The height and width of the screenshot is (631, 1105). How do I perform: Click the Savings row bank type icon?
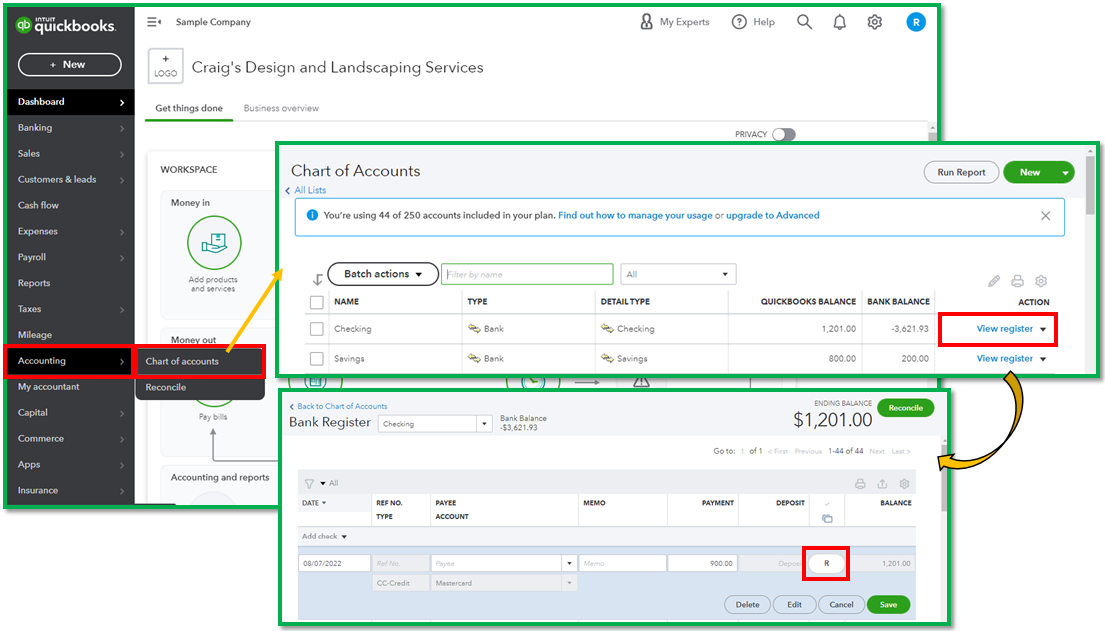(474, 358)
